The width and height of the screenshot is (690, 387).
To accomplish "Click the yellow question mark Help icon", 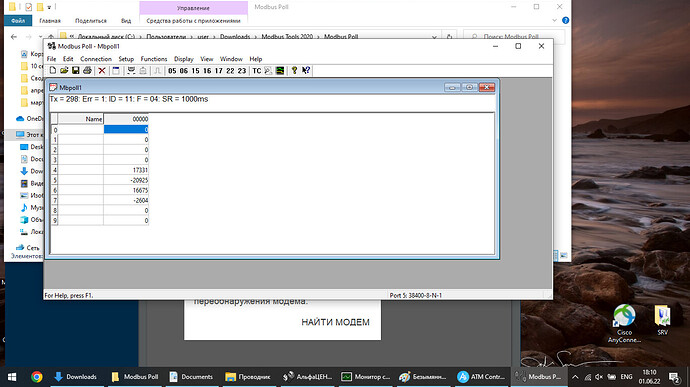I will click(x=294, y=70).
